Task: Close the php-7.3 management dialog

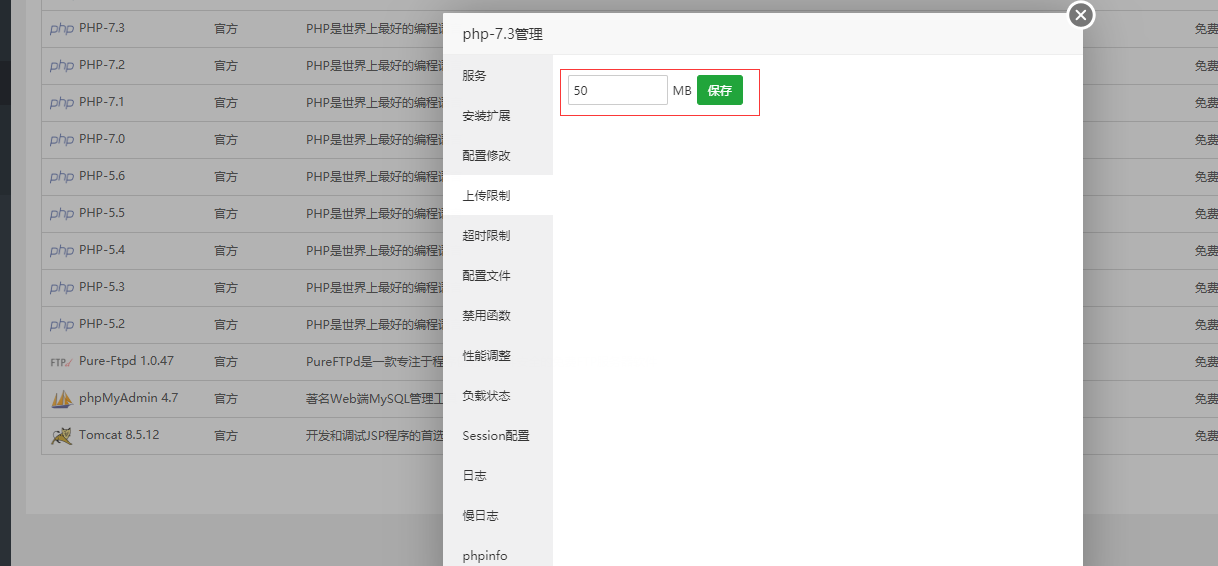Action: (1081, 15)
